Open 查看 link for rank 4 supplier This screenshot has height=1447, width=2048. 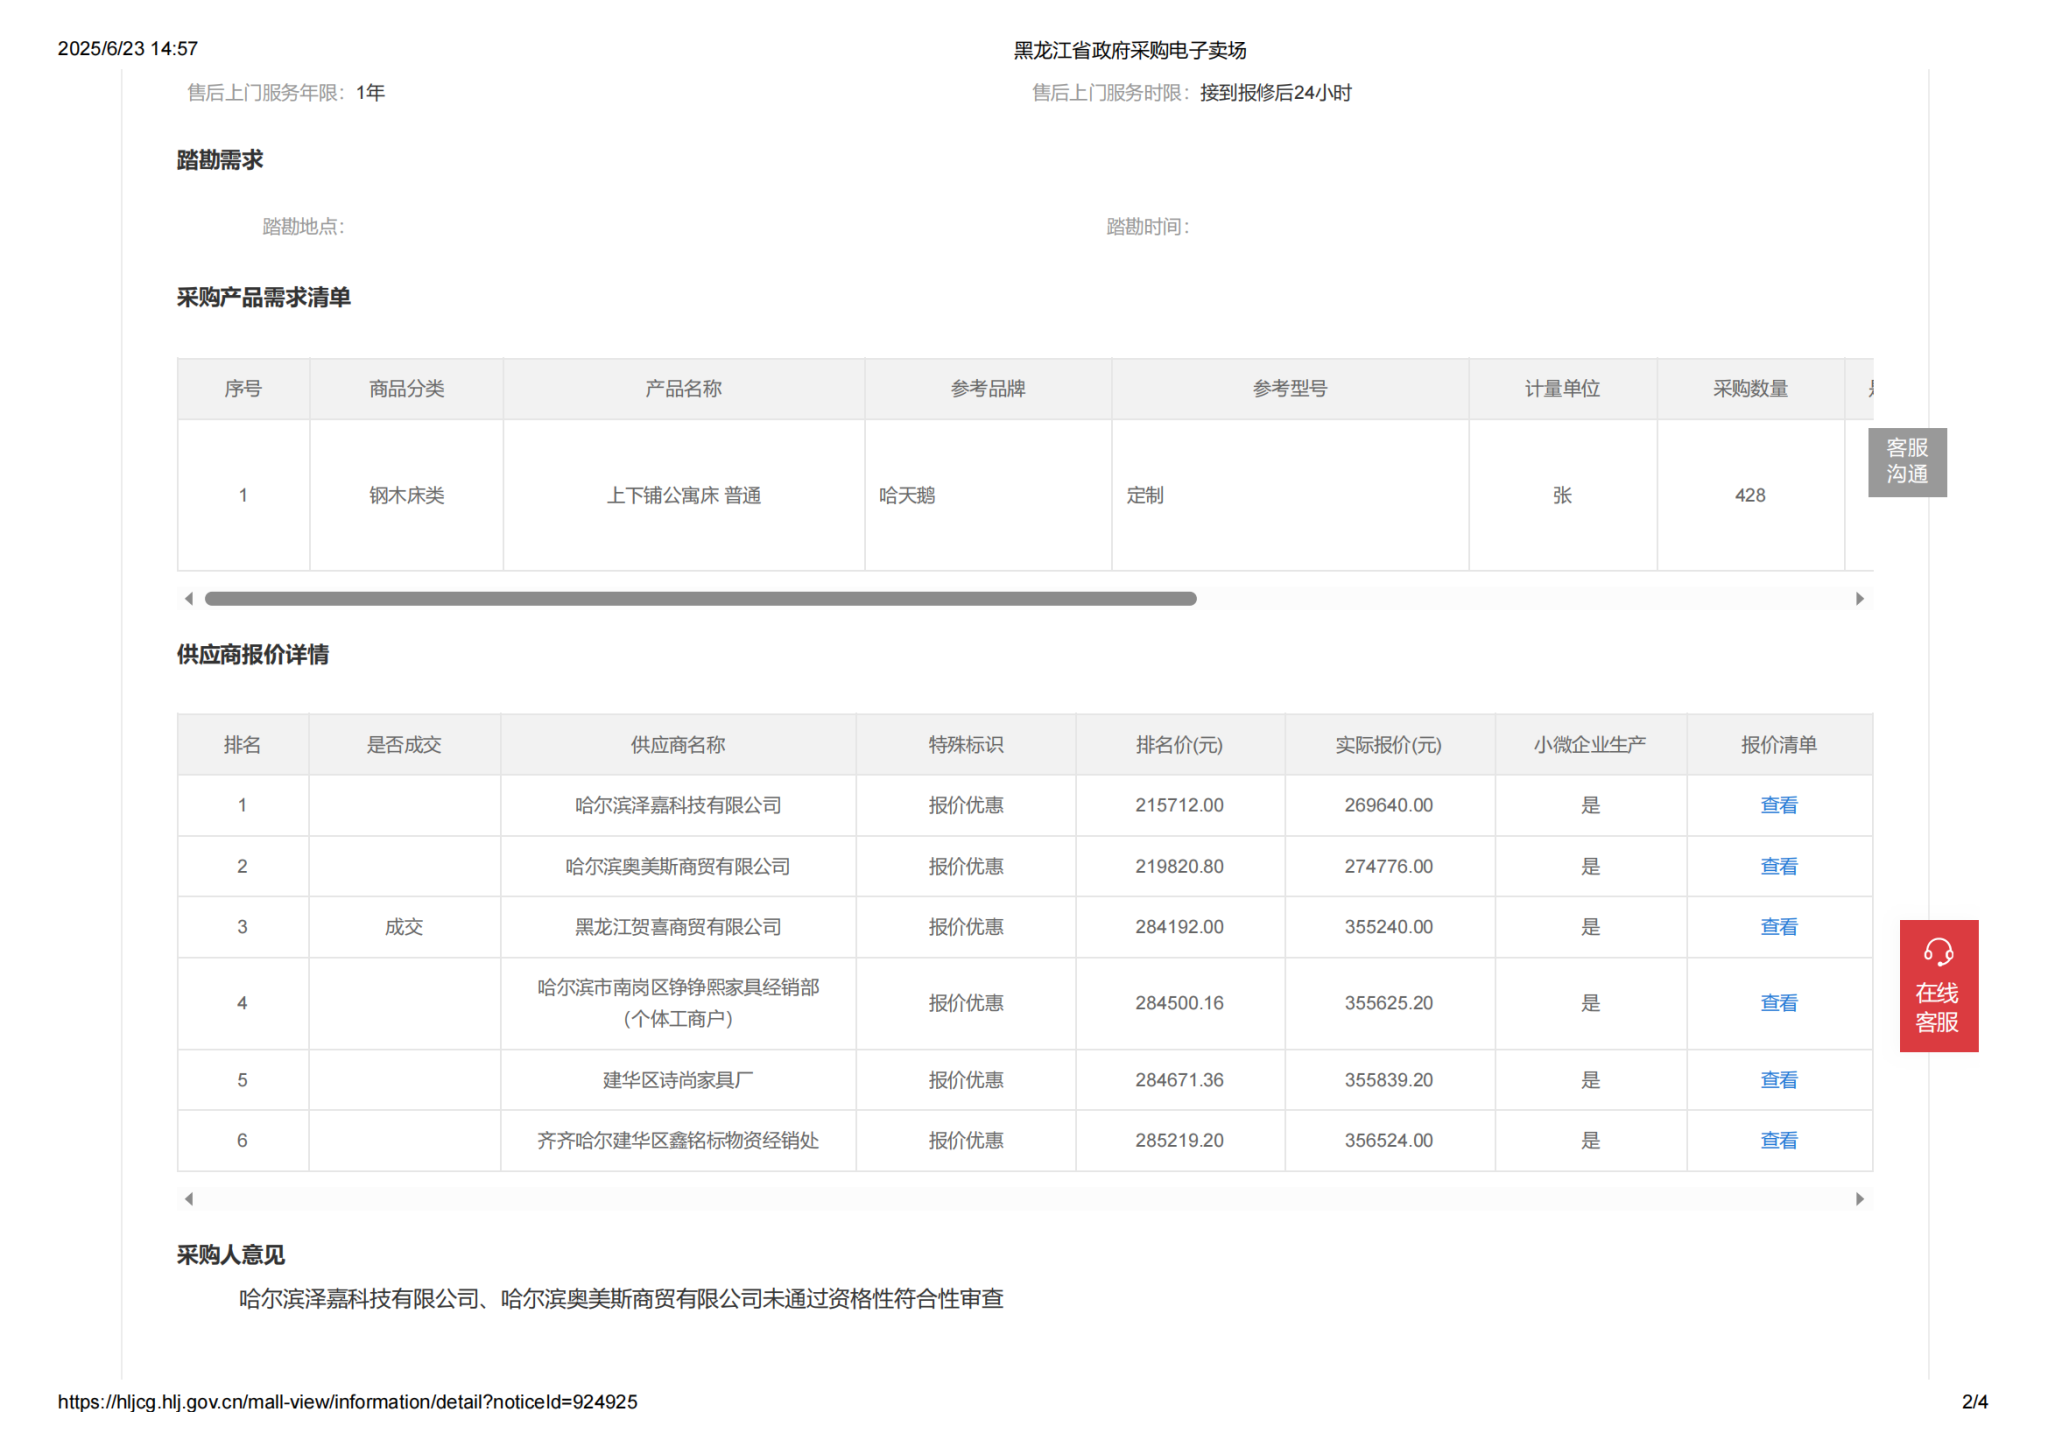coord(1778,1003)
